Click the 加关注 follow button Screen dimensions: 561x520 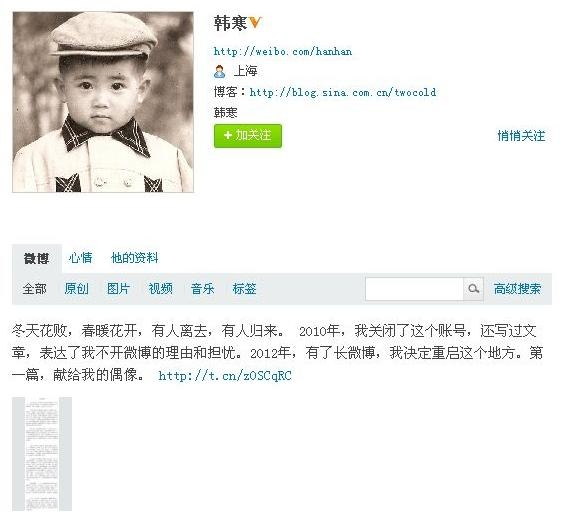point(248,136)
